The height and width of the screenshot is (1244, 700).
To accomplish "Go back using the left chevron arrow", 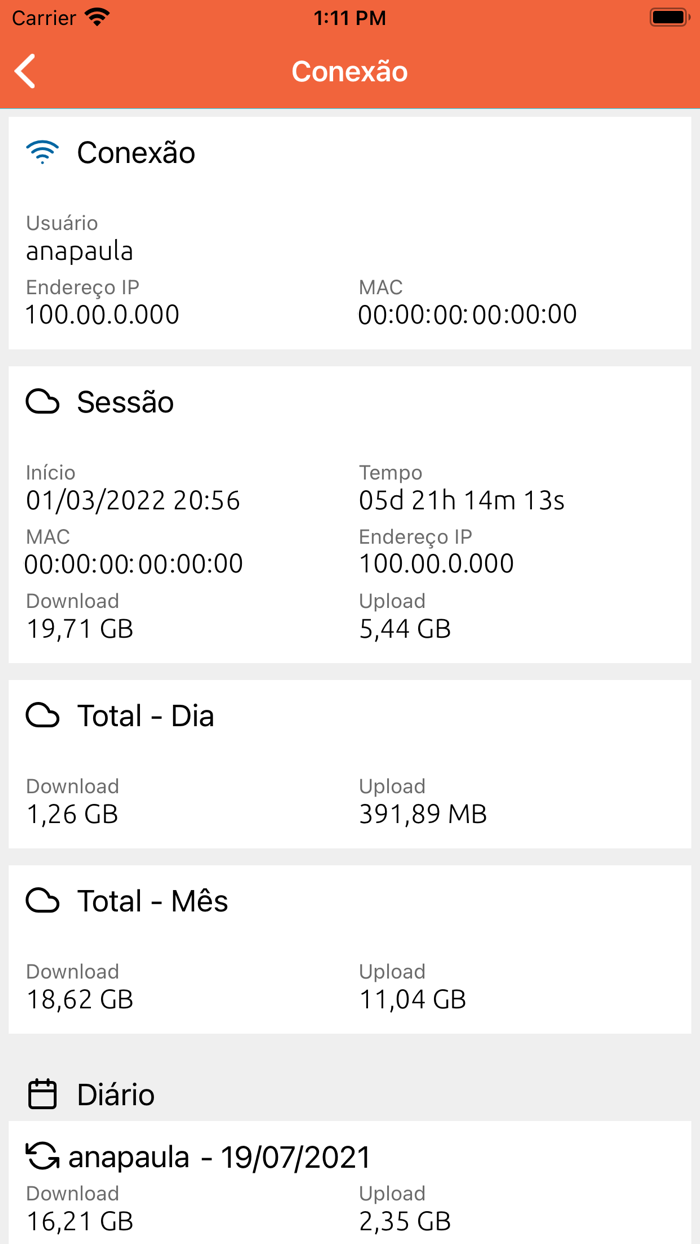I will pos(25,71).
